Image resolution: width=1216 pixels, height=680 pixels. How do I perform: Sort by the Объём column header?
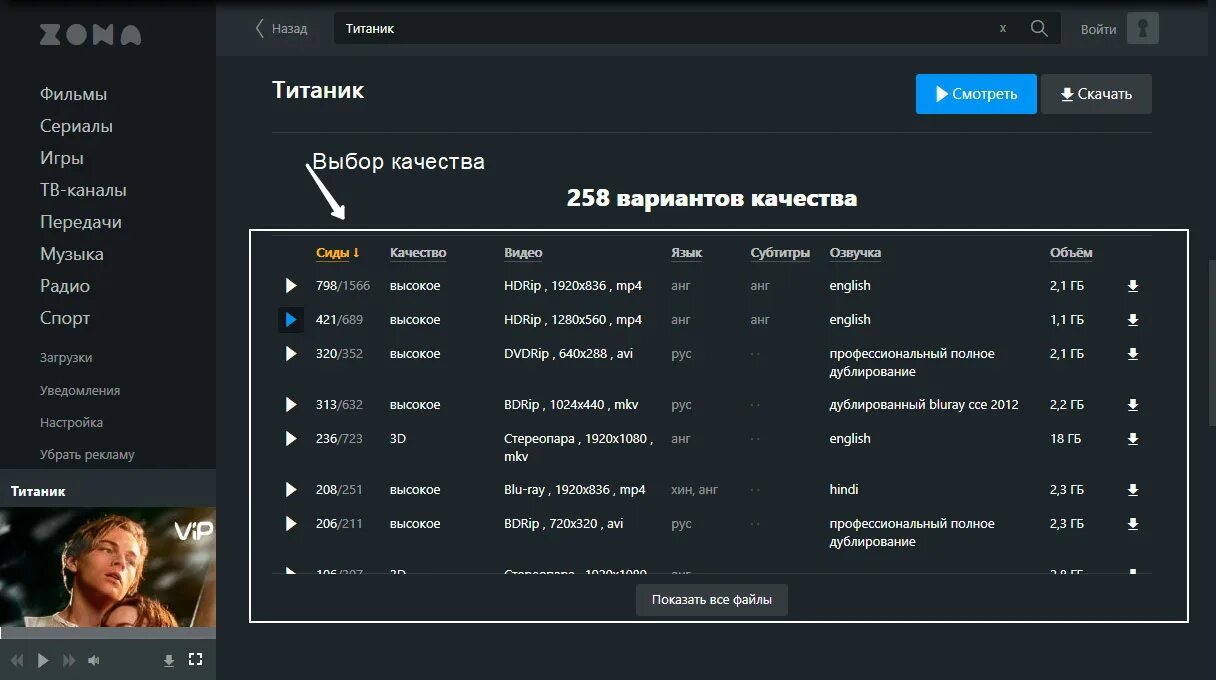[1071, 253]
